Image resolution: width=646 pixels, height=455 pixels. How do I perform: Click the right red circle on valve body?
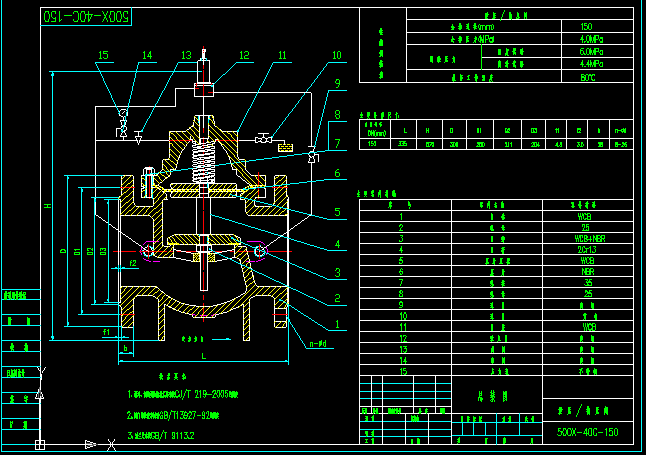(261, 250)
